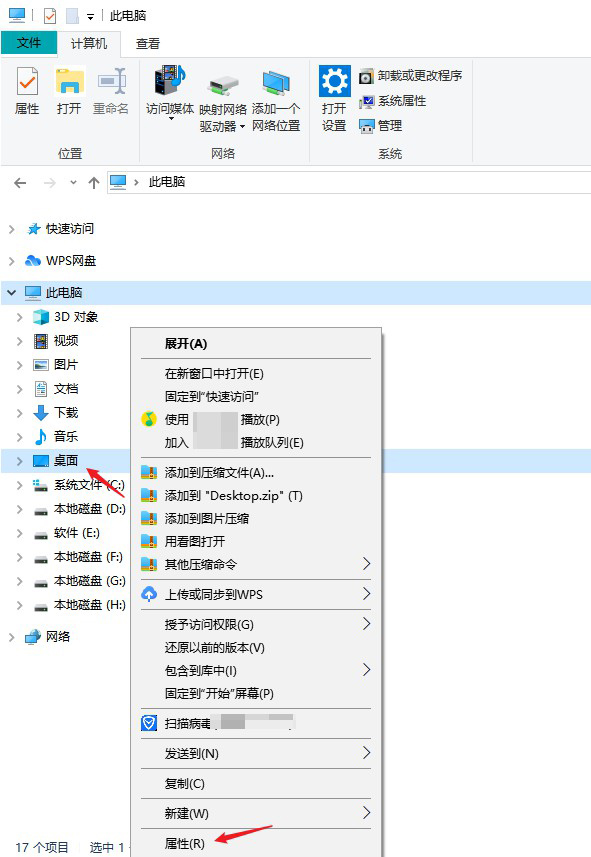Select Videos (视频) folder
This screenshot has width=591, height=857.
pos(56,341)
